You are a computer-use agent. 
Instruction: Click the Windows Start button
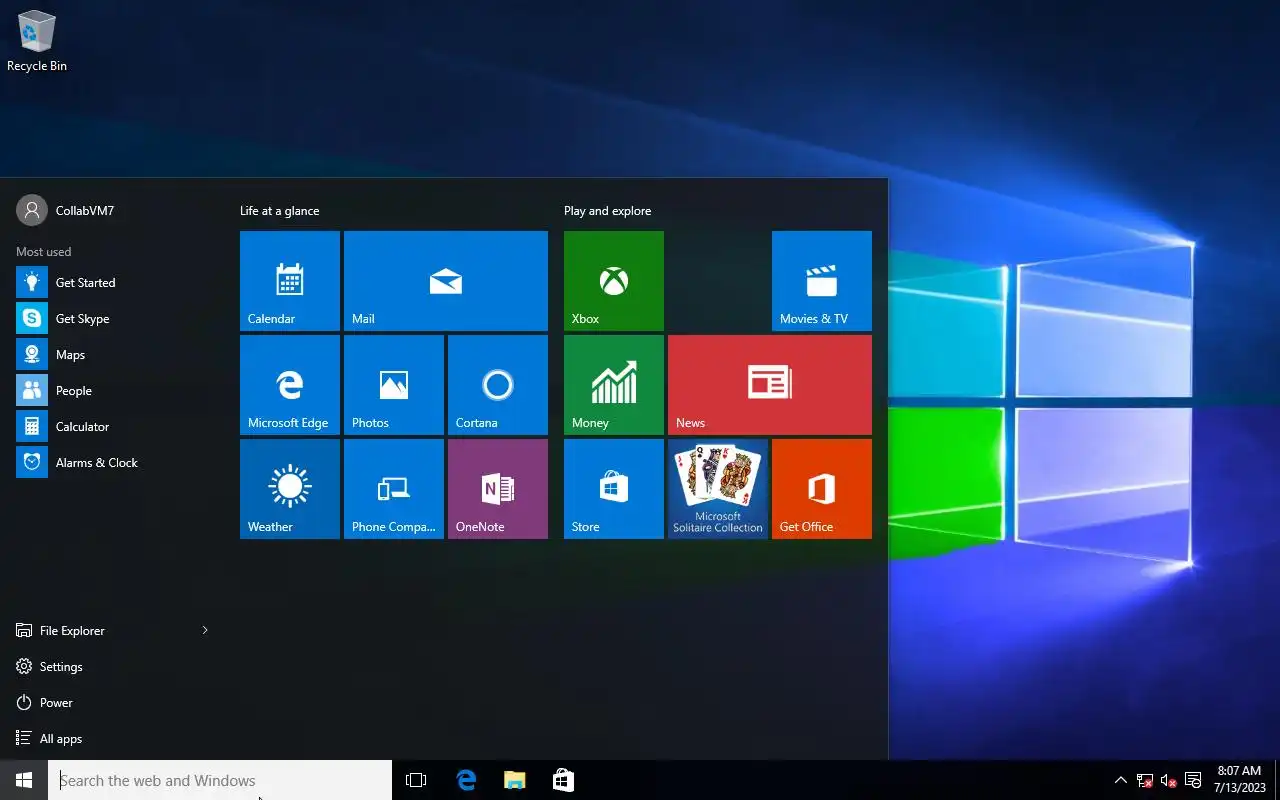tap(24, 780)
